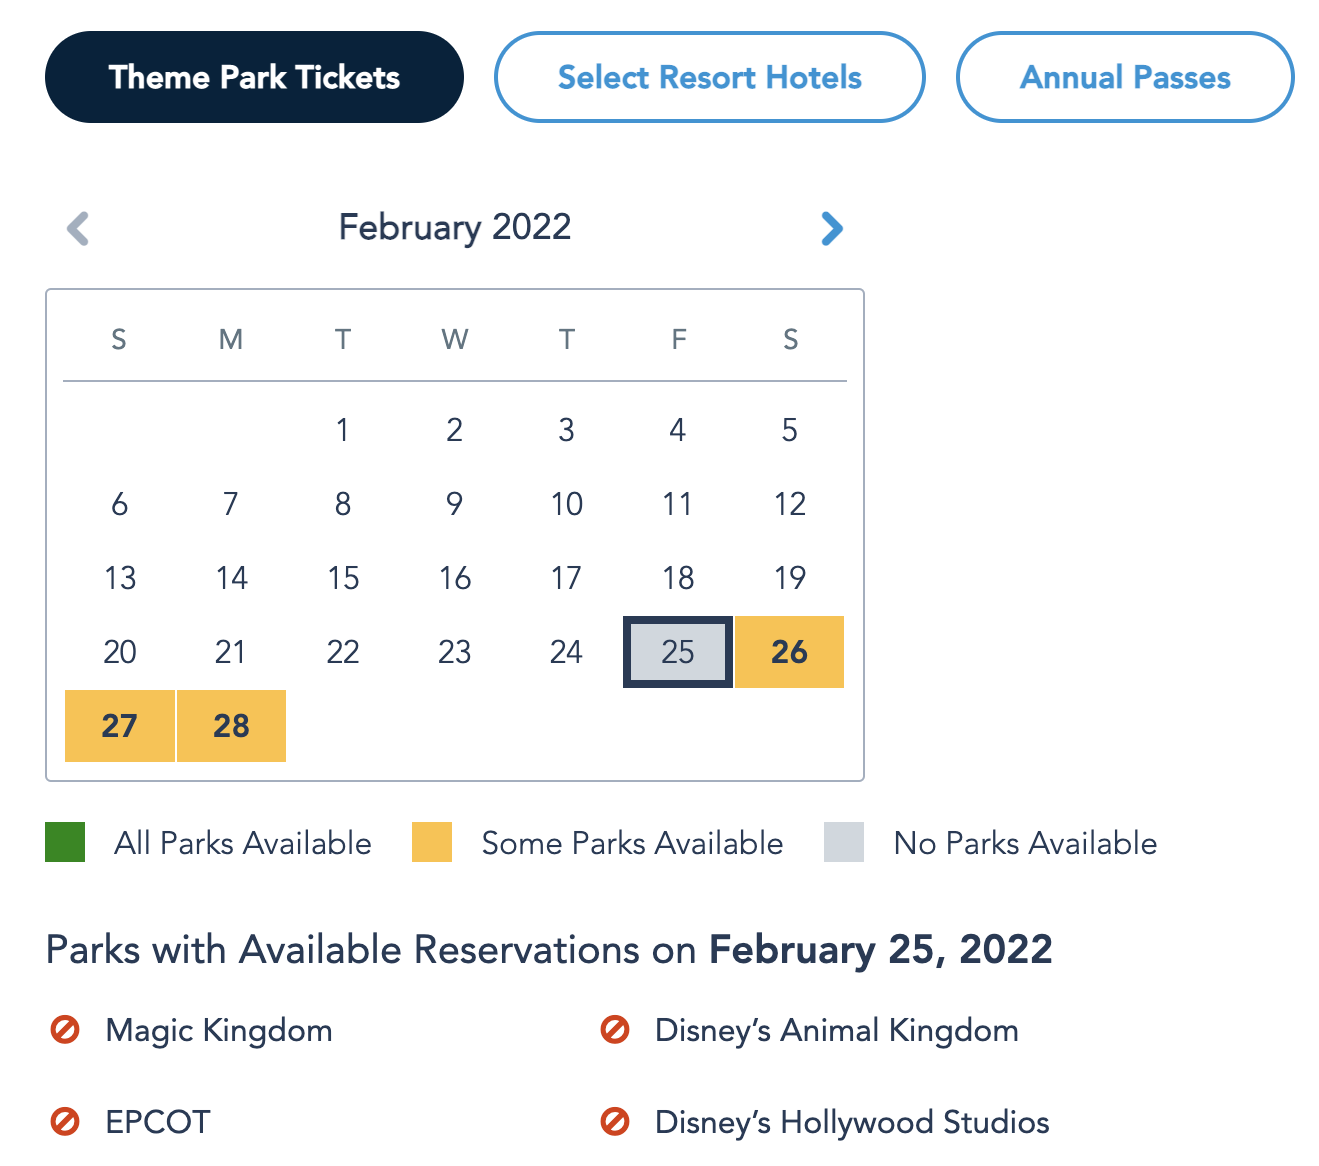Select the highlighted February 25 date
This screenshot has width=1319, height=1166.
point(678,652)
